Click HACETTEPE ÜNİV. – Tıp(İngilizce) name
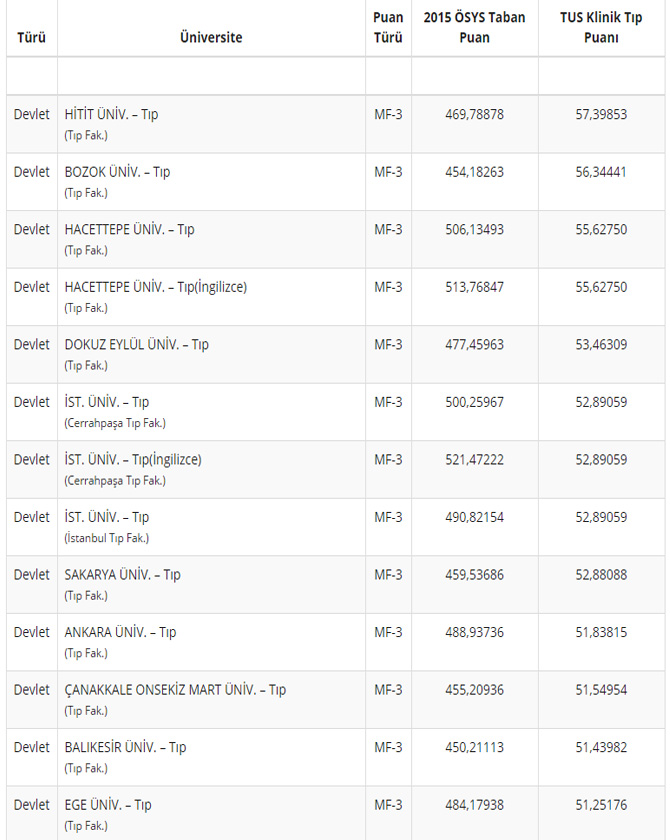670x840 pixels. (155, 287)
